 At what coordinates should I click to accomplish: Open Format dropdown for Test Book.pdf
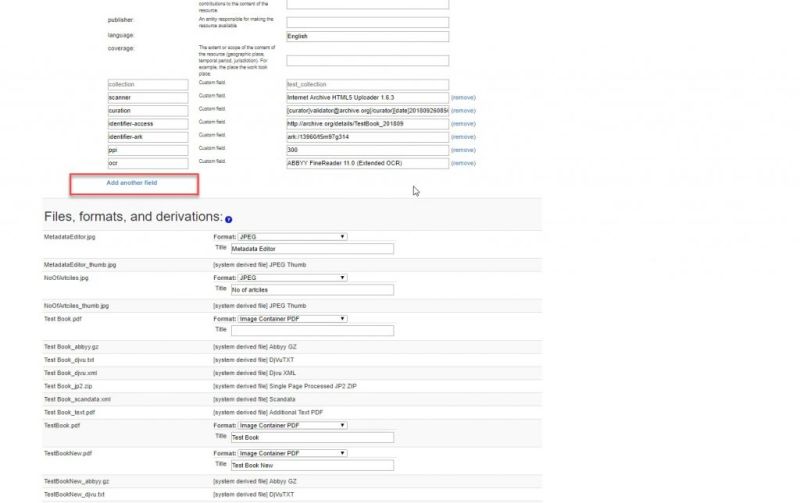(292, 319)
